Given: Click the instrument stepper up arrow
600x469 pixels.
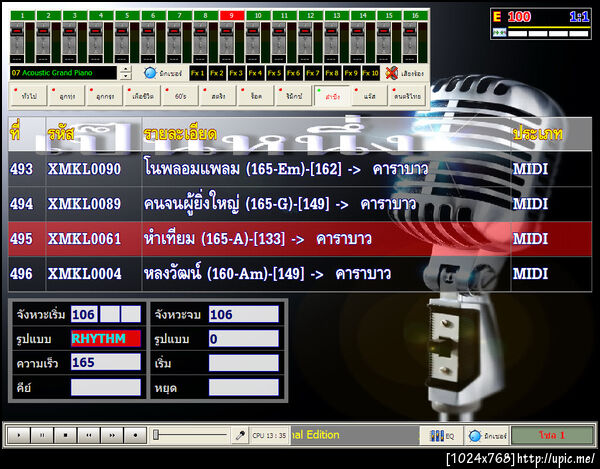Looking at the screenshot, I should click(x=126, y=69).
